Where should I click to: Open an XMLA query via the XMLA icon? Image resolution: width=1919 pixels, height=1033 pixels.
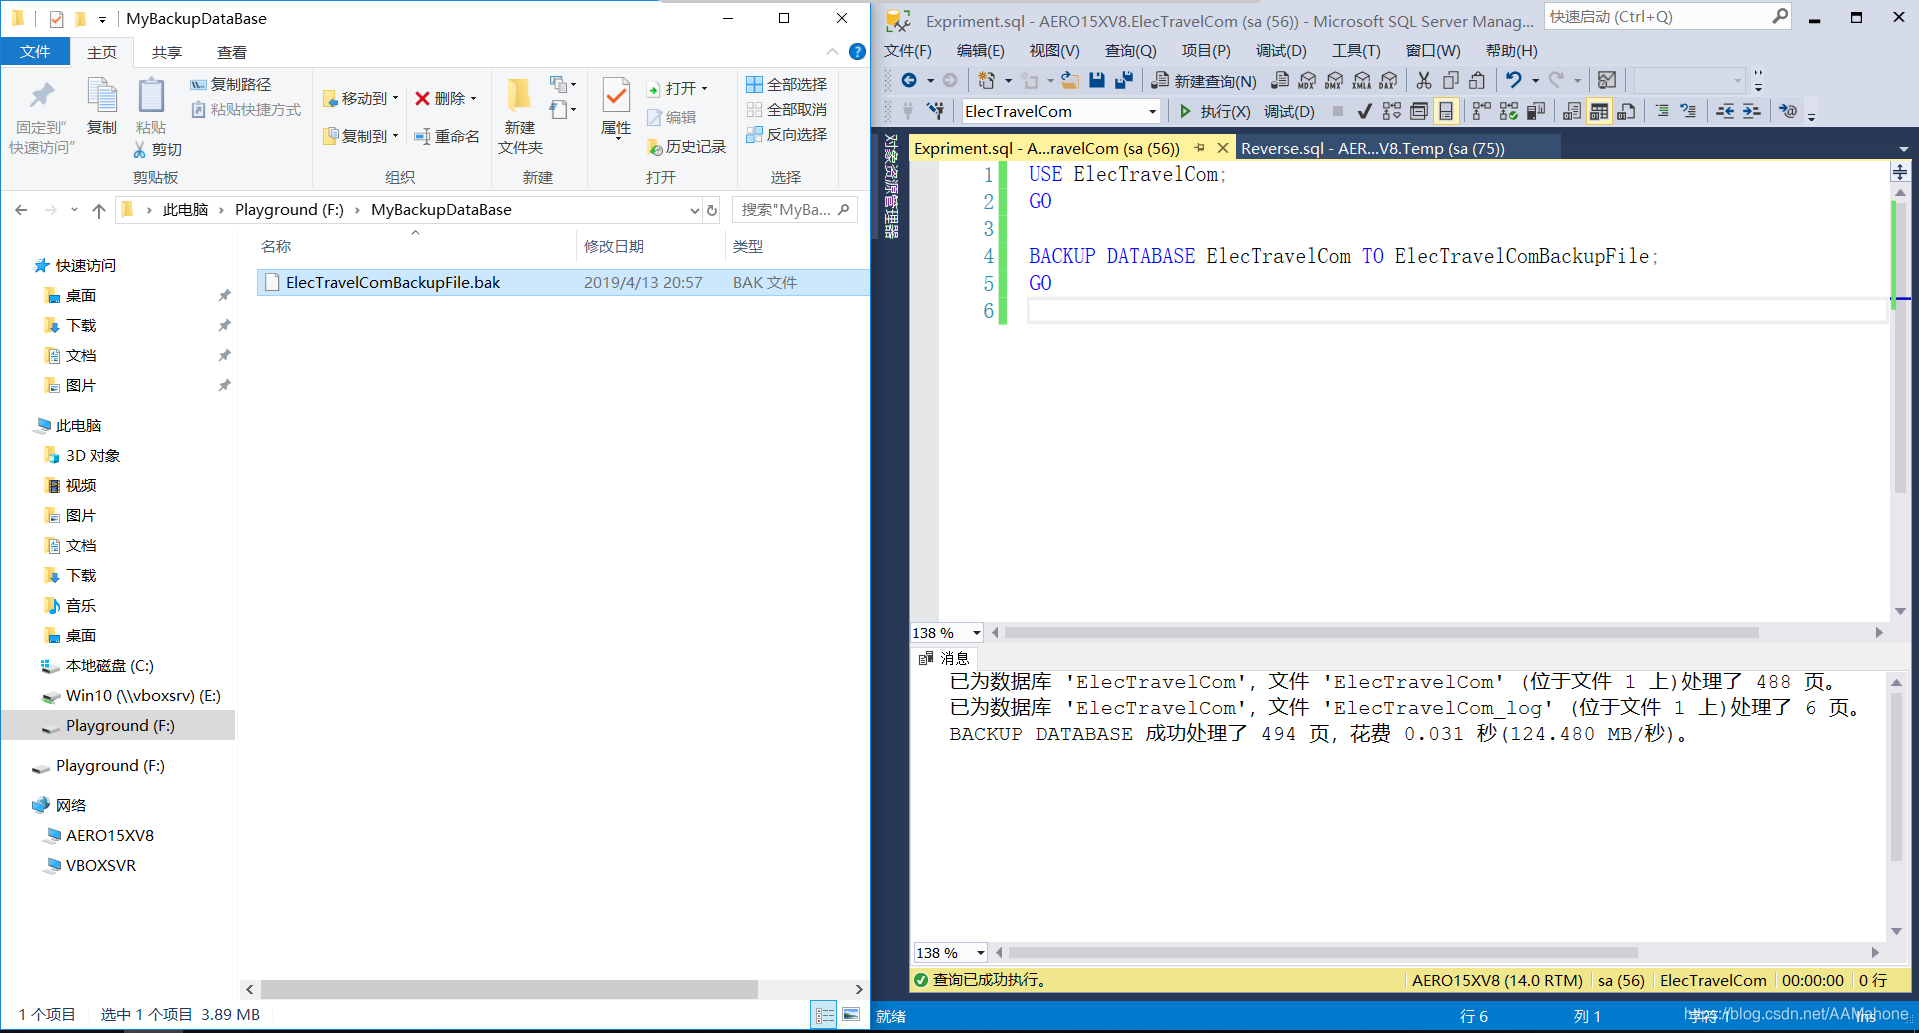(1361, 80)
